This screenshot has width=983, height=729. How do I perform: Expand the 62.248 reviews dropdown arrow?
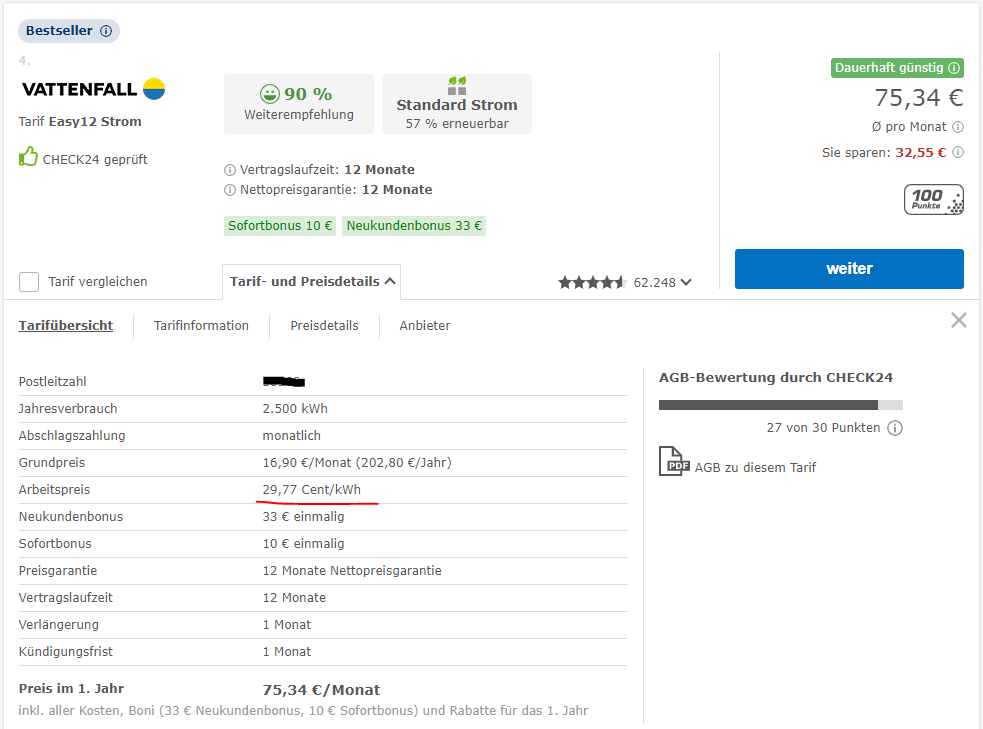pyautogui.click(x=686, y=282)
